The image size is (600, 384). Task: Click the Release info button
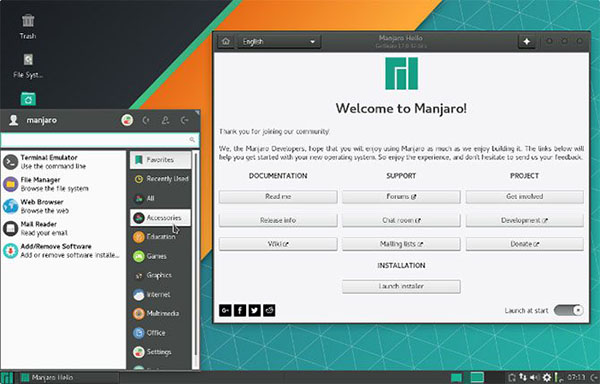278,220
